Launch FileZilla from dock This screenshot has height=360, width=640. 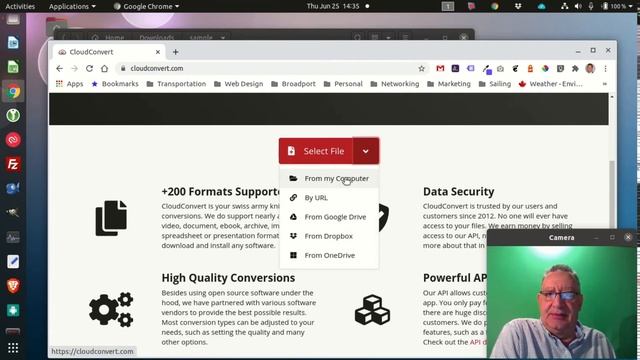(x=13, y=164)
